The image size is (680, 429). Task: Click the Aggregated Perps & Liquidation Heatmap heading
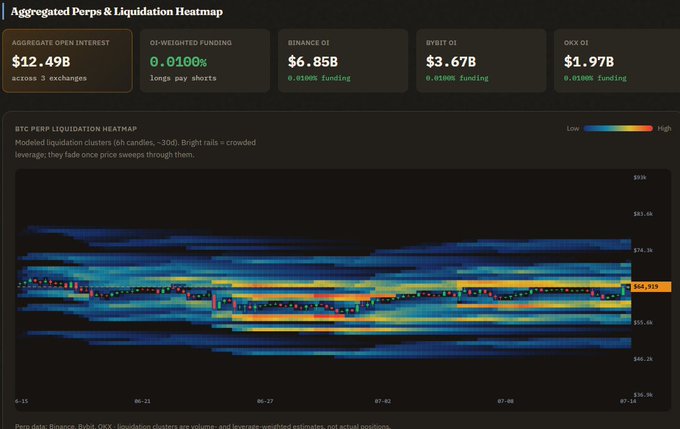117,12
